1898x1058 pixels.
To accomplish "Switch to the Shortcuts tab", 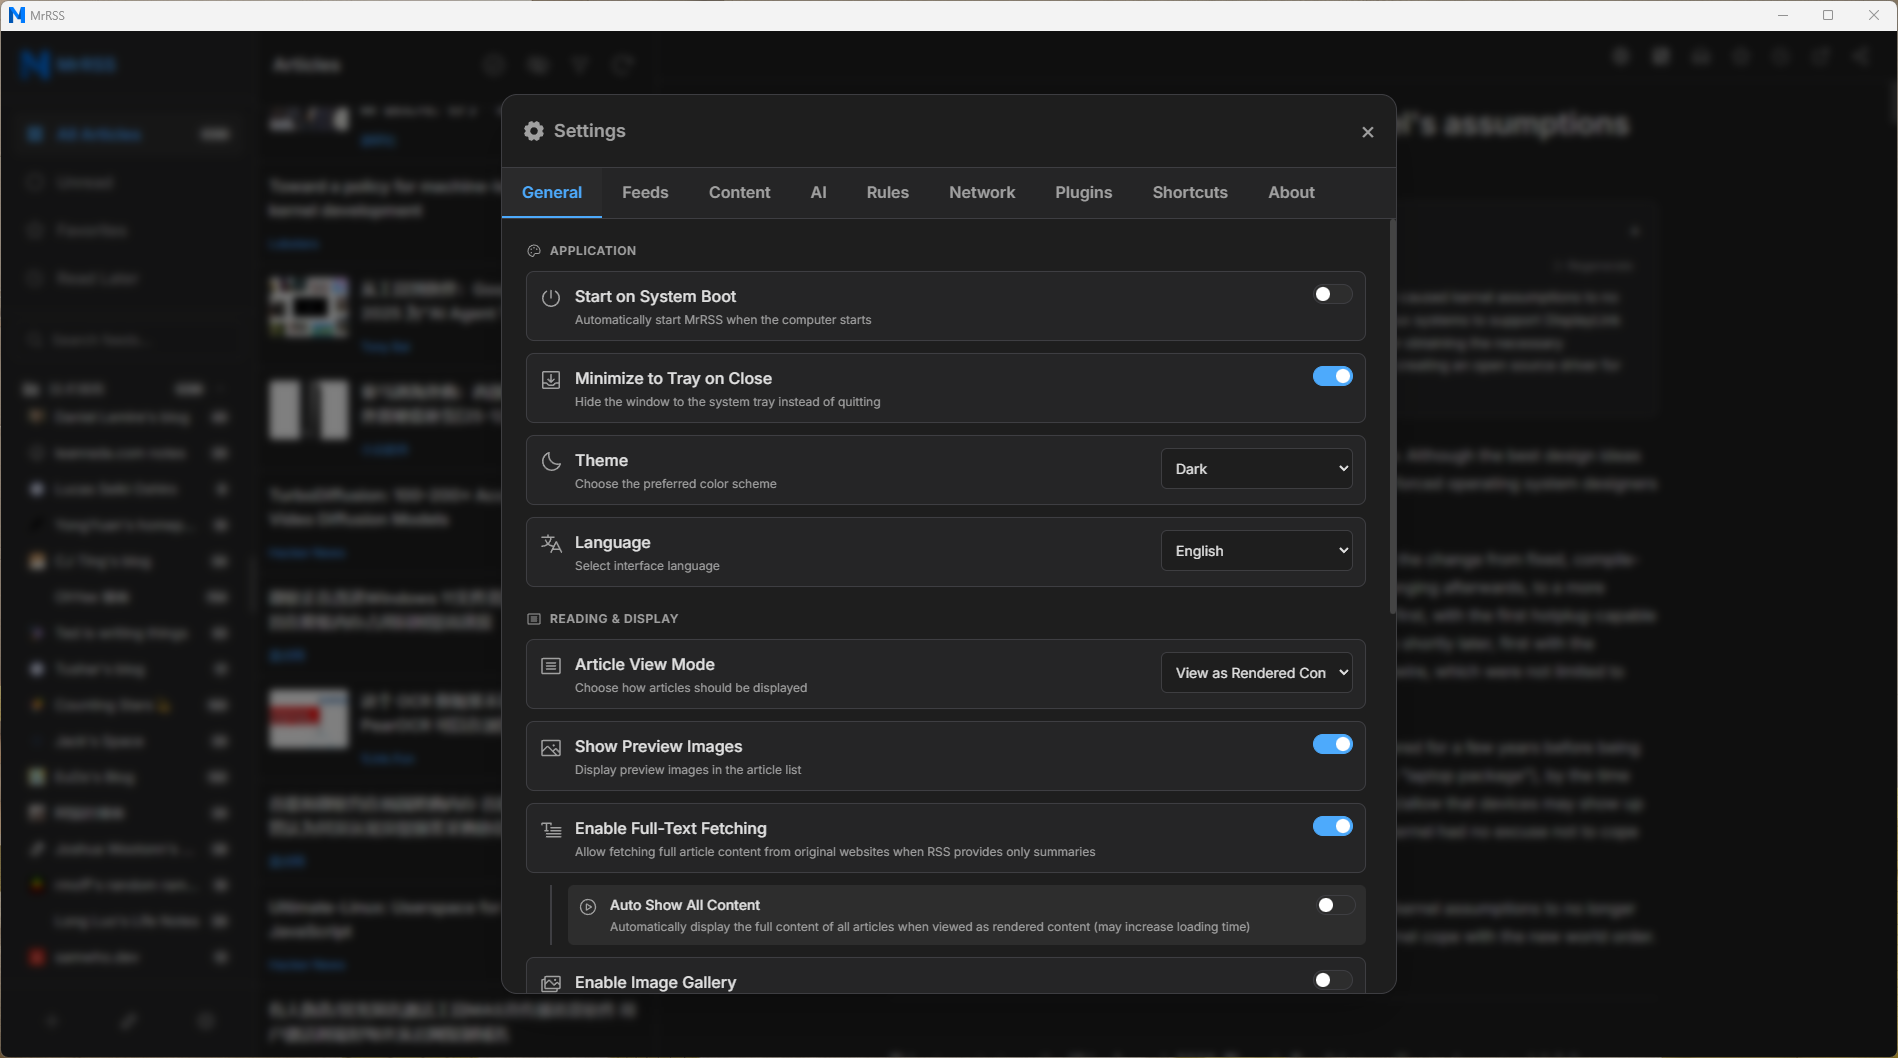I will click(1189, 192).
